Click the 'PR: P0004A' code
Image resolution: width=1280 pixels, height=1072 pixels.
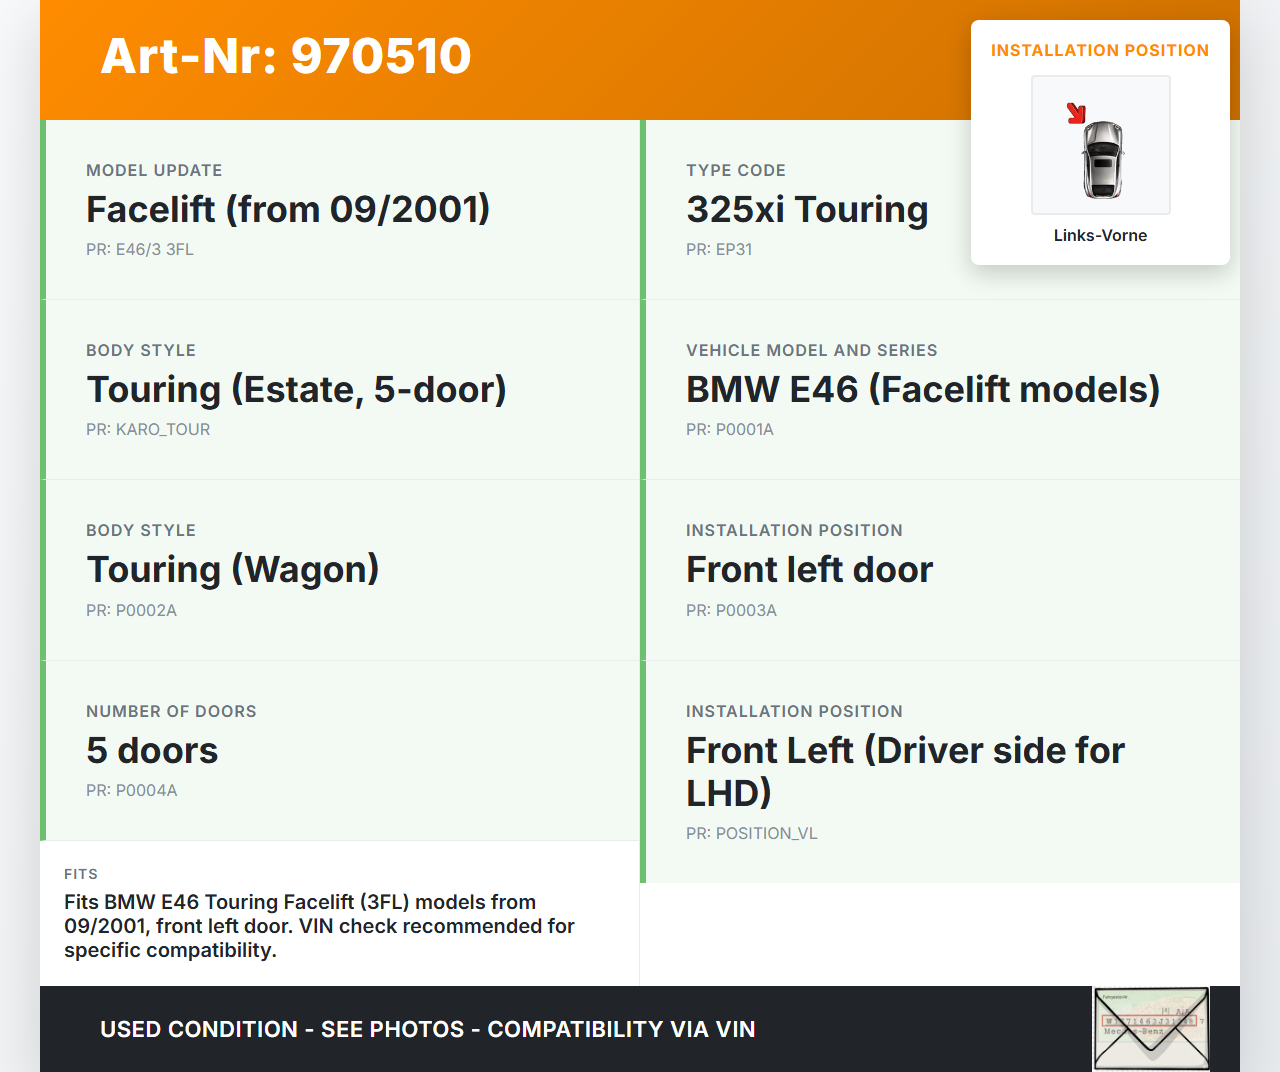pos(132,790)
